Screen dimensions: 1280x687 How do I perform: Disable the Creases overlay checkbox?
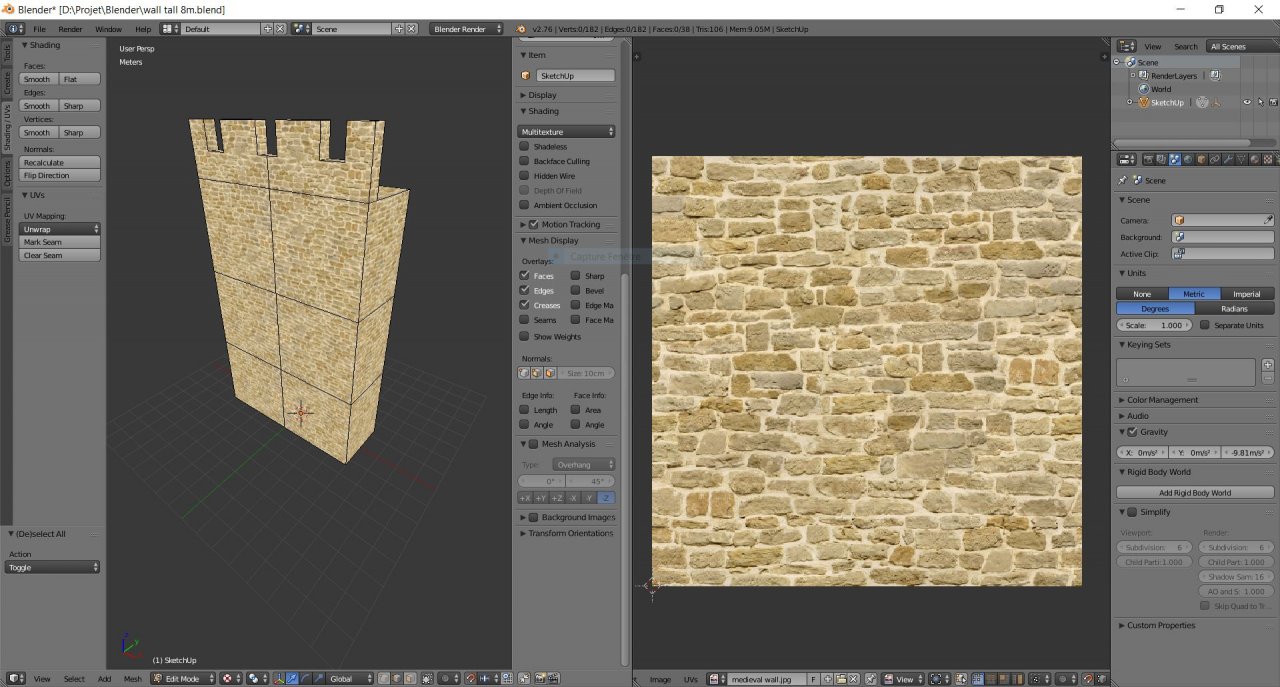(524, 305)
